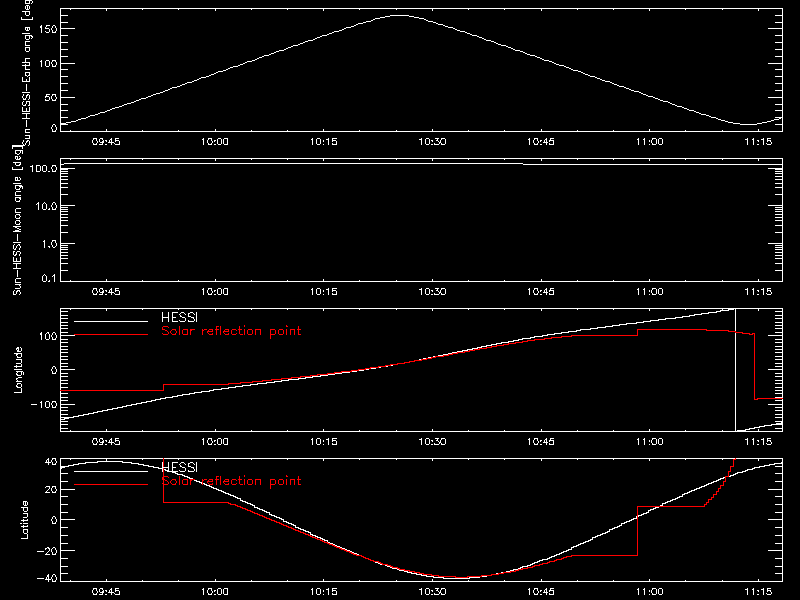Viewport: 800px width, 600px height.
Task: Click the 10.0 tick in Moon angle plot
Action: (46, 207)
